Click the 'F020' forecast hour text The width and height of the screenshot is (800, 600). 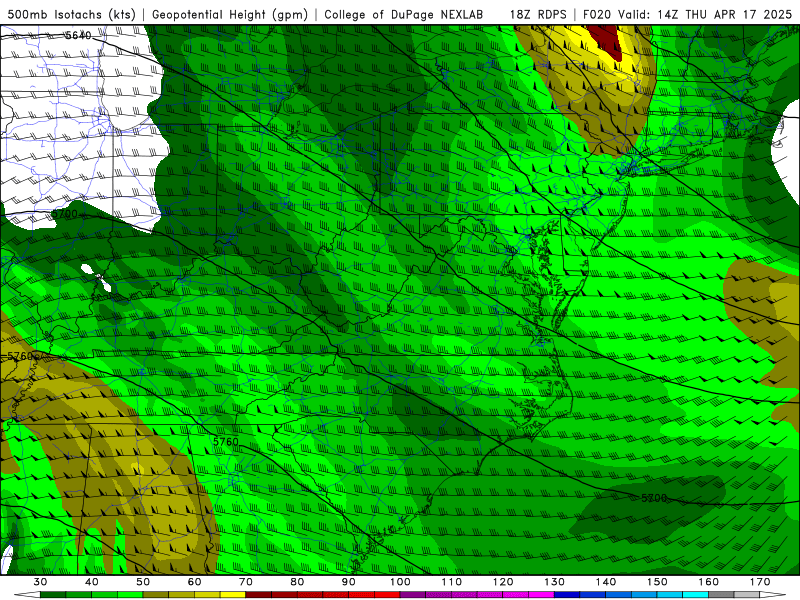tap(596, 14)
